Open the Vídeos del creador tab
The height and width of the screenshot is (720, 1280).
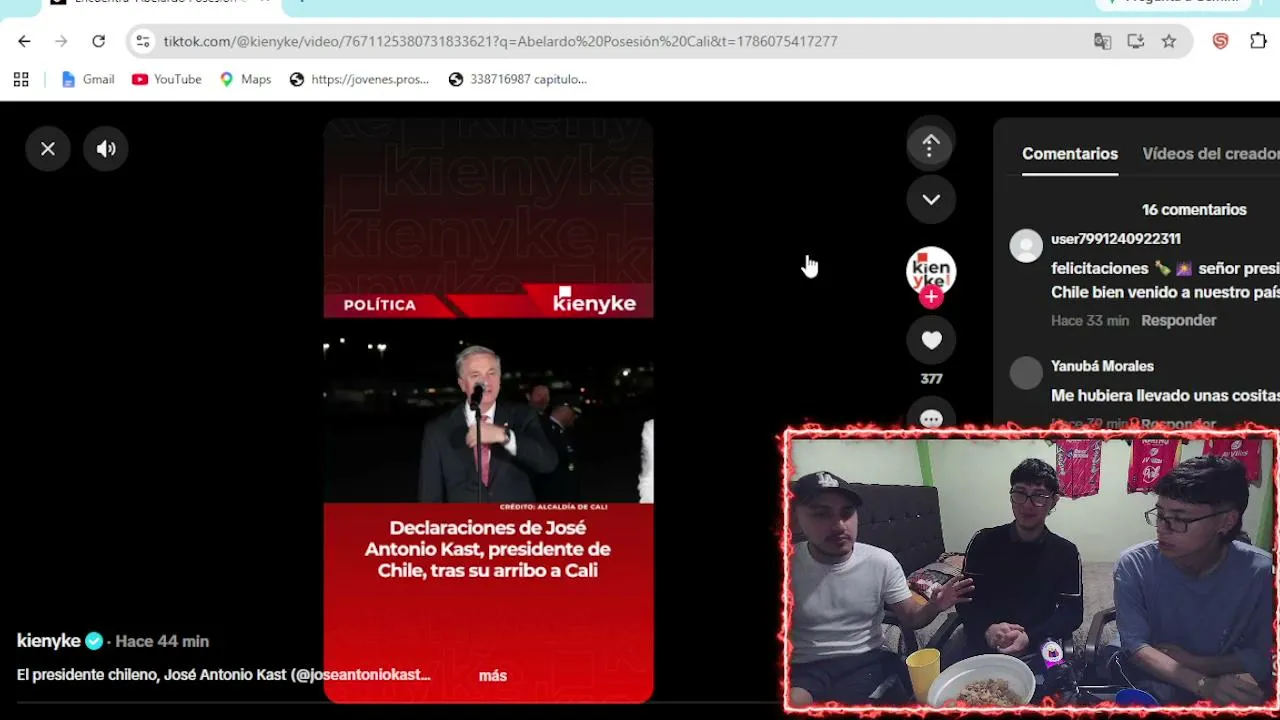click(x=1211, y=154)
